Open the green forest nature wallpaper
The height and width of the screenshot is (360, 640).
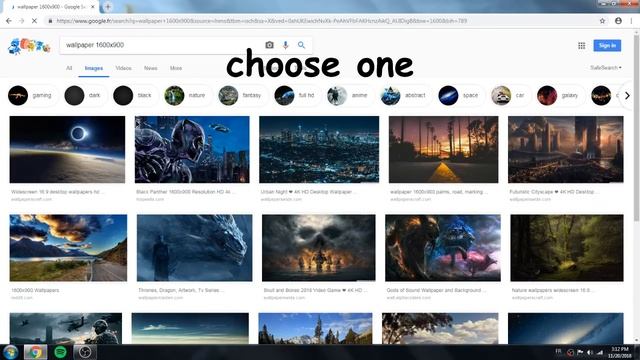pyautogui.click(x=567, y=248)
